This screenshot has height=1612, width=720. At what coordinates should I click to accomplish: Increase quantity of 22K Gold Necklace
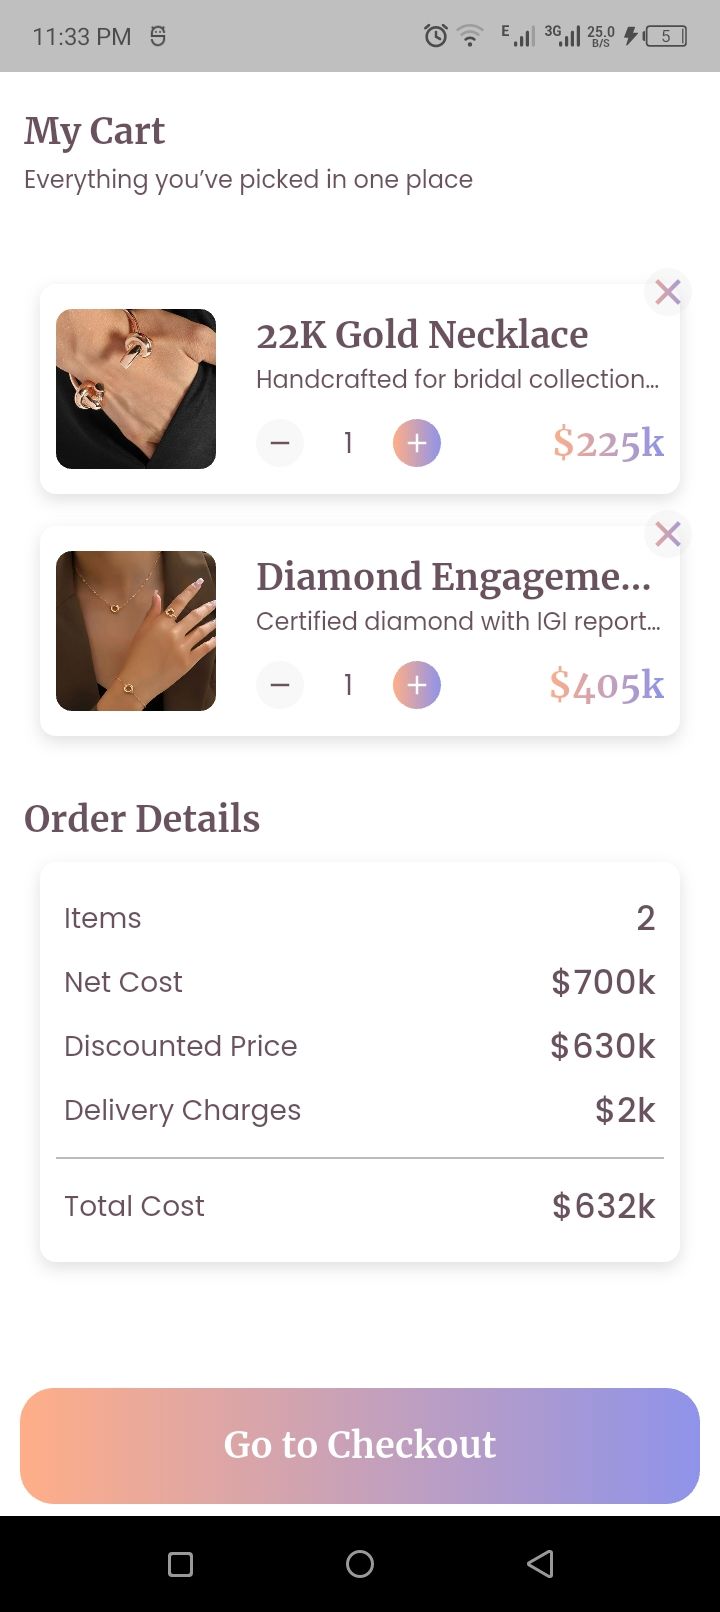pyautogui.click(x=417, y=443)
